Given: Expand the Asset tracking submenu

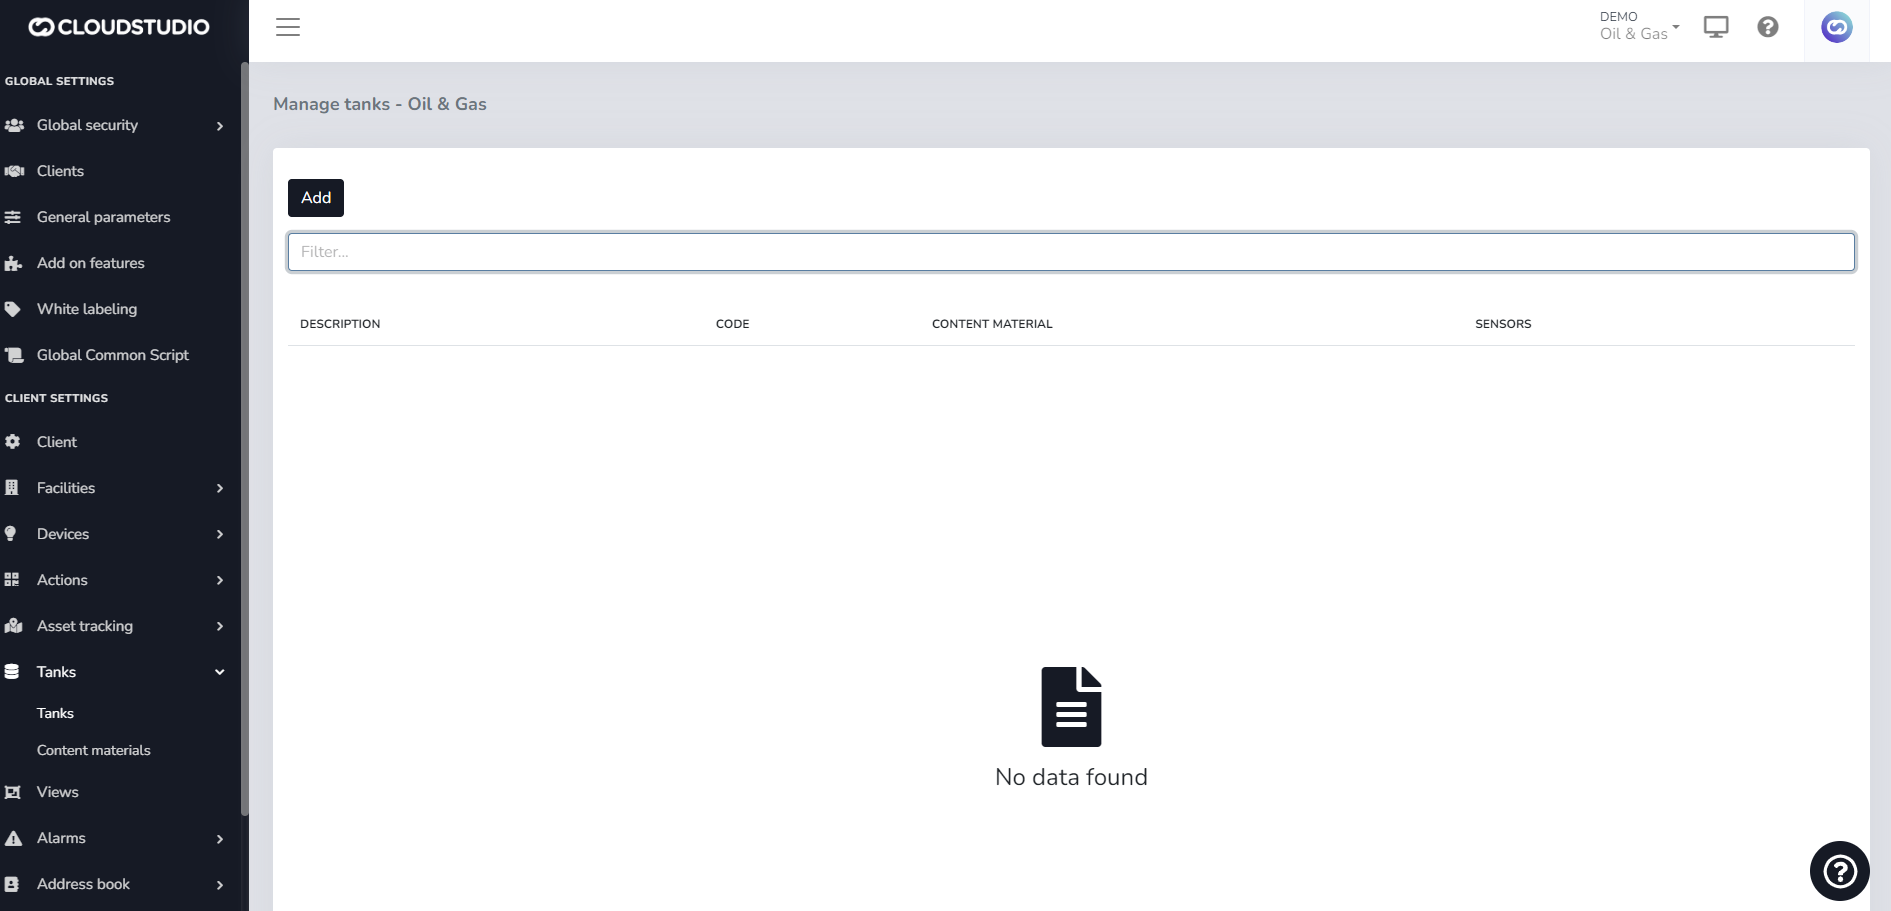Looking at the screenshot, I should (x=219, y=626).
